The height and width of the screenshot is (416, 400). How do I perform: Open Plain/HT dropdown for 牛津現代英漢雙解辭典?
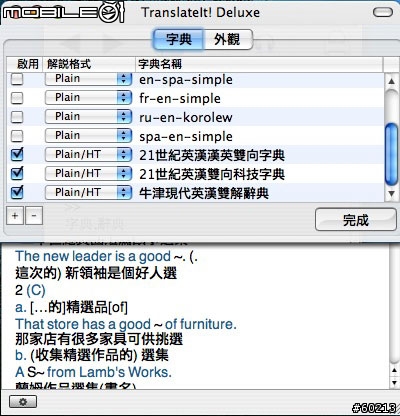pyautogui.click(x=88, y=193)
